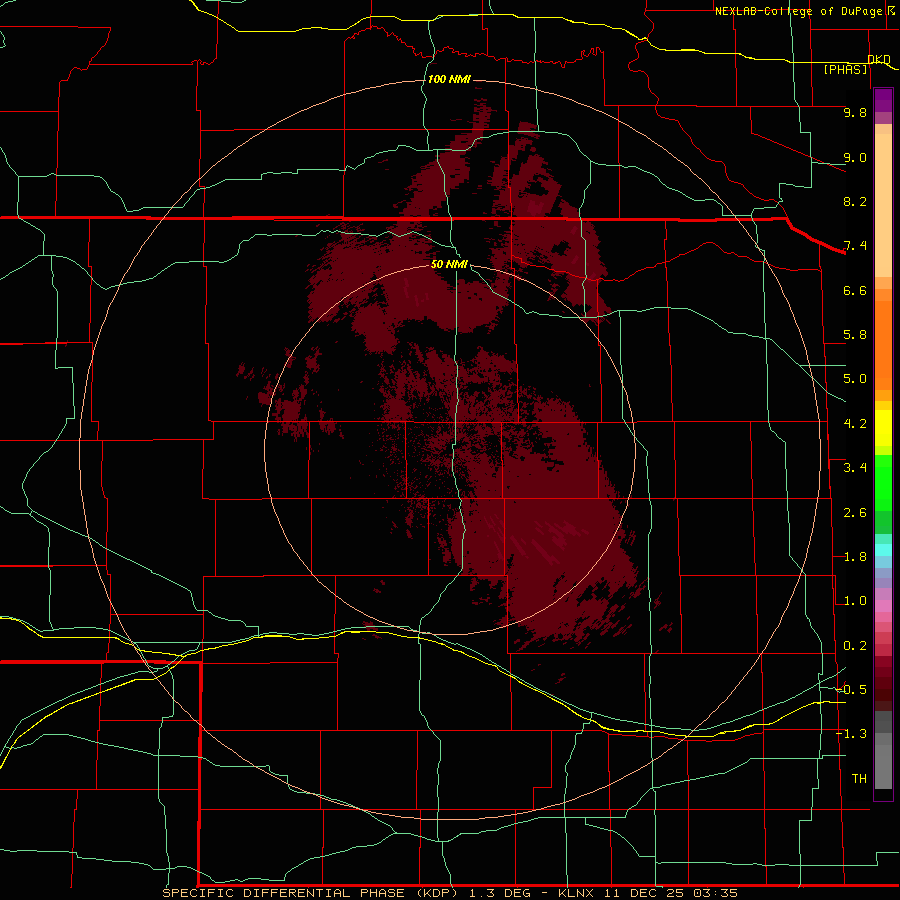Click the KLNX radar site identifier
Screen dimensions: 900x900
576,893
